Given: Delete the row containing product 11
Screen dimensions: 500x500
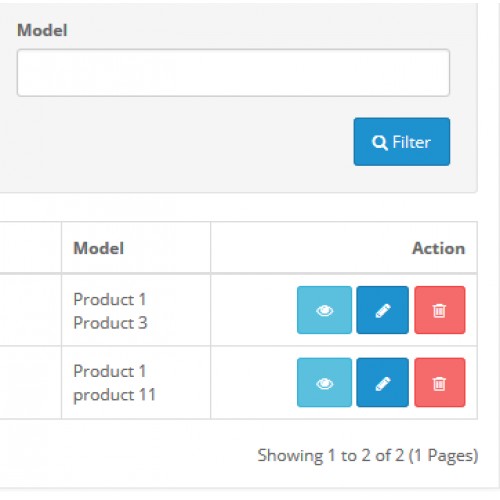Looking at the screenshot, I should (440, 382).
